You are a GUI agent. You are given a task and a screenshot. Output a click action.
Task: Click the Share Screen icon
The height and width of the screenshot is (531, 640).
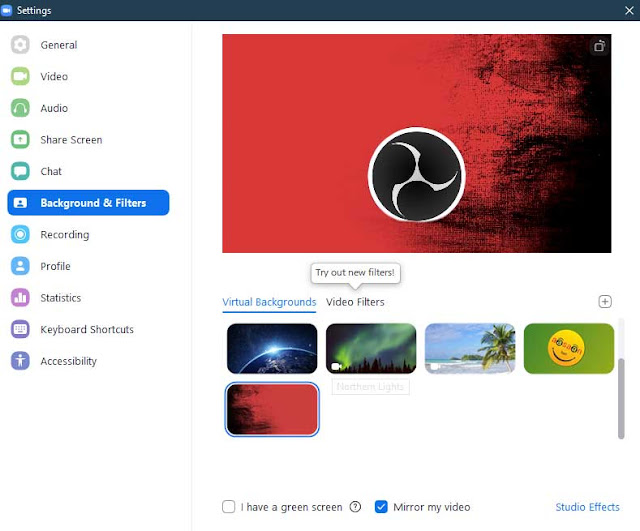click(x=20, y=140)
